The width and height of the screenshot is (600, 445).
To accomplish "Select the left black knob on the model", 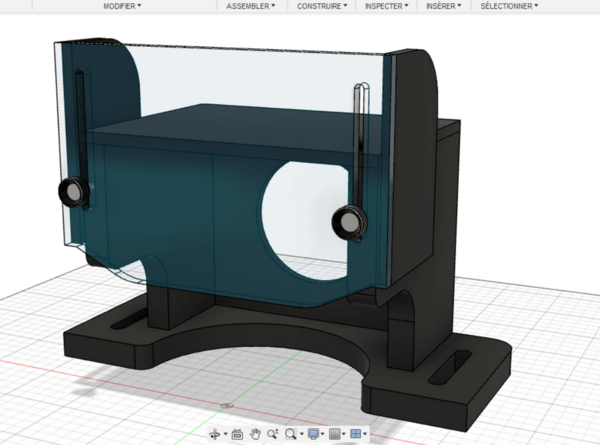I will point(73,190).
